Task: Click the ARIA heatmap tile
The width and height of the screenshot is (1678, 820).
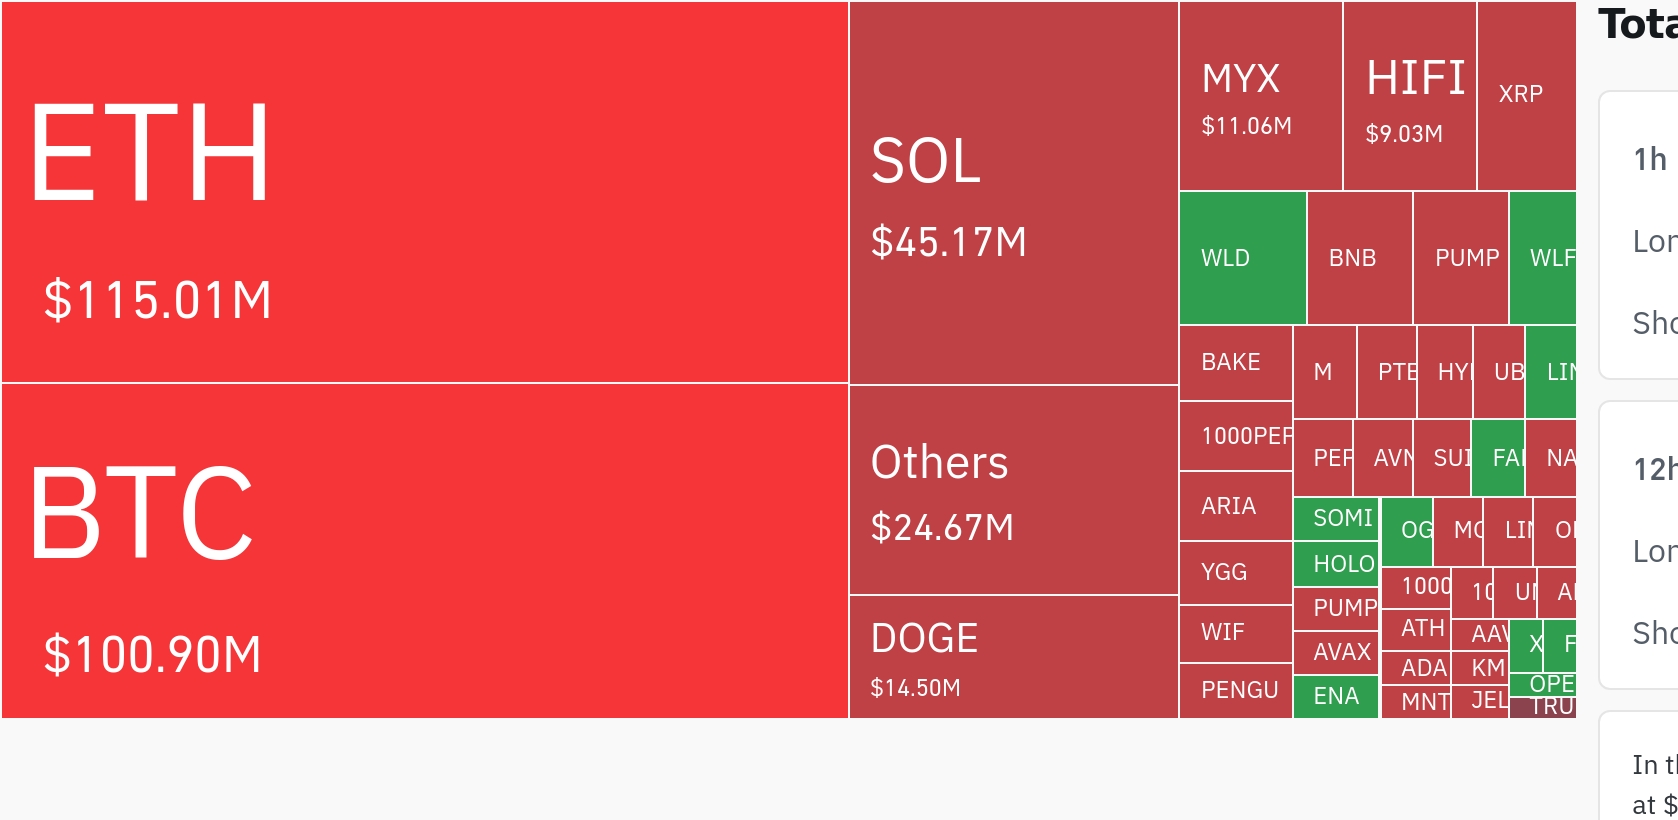Action: click(1235, 506)
